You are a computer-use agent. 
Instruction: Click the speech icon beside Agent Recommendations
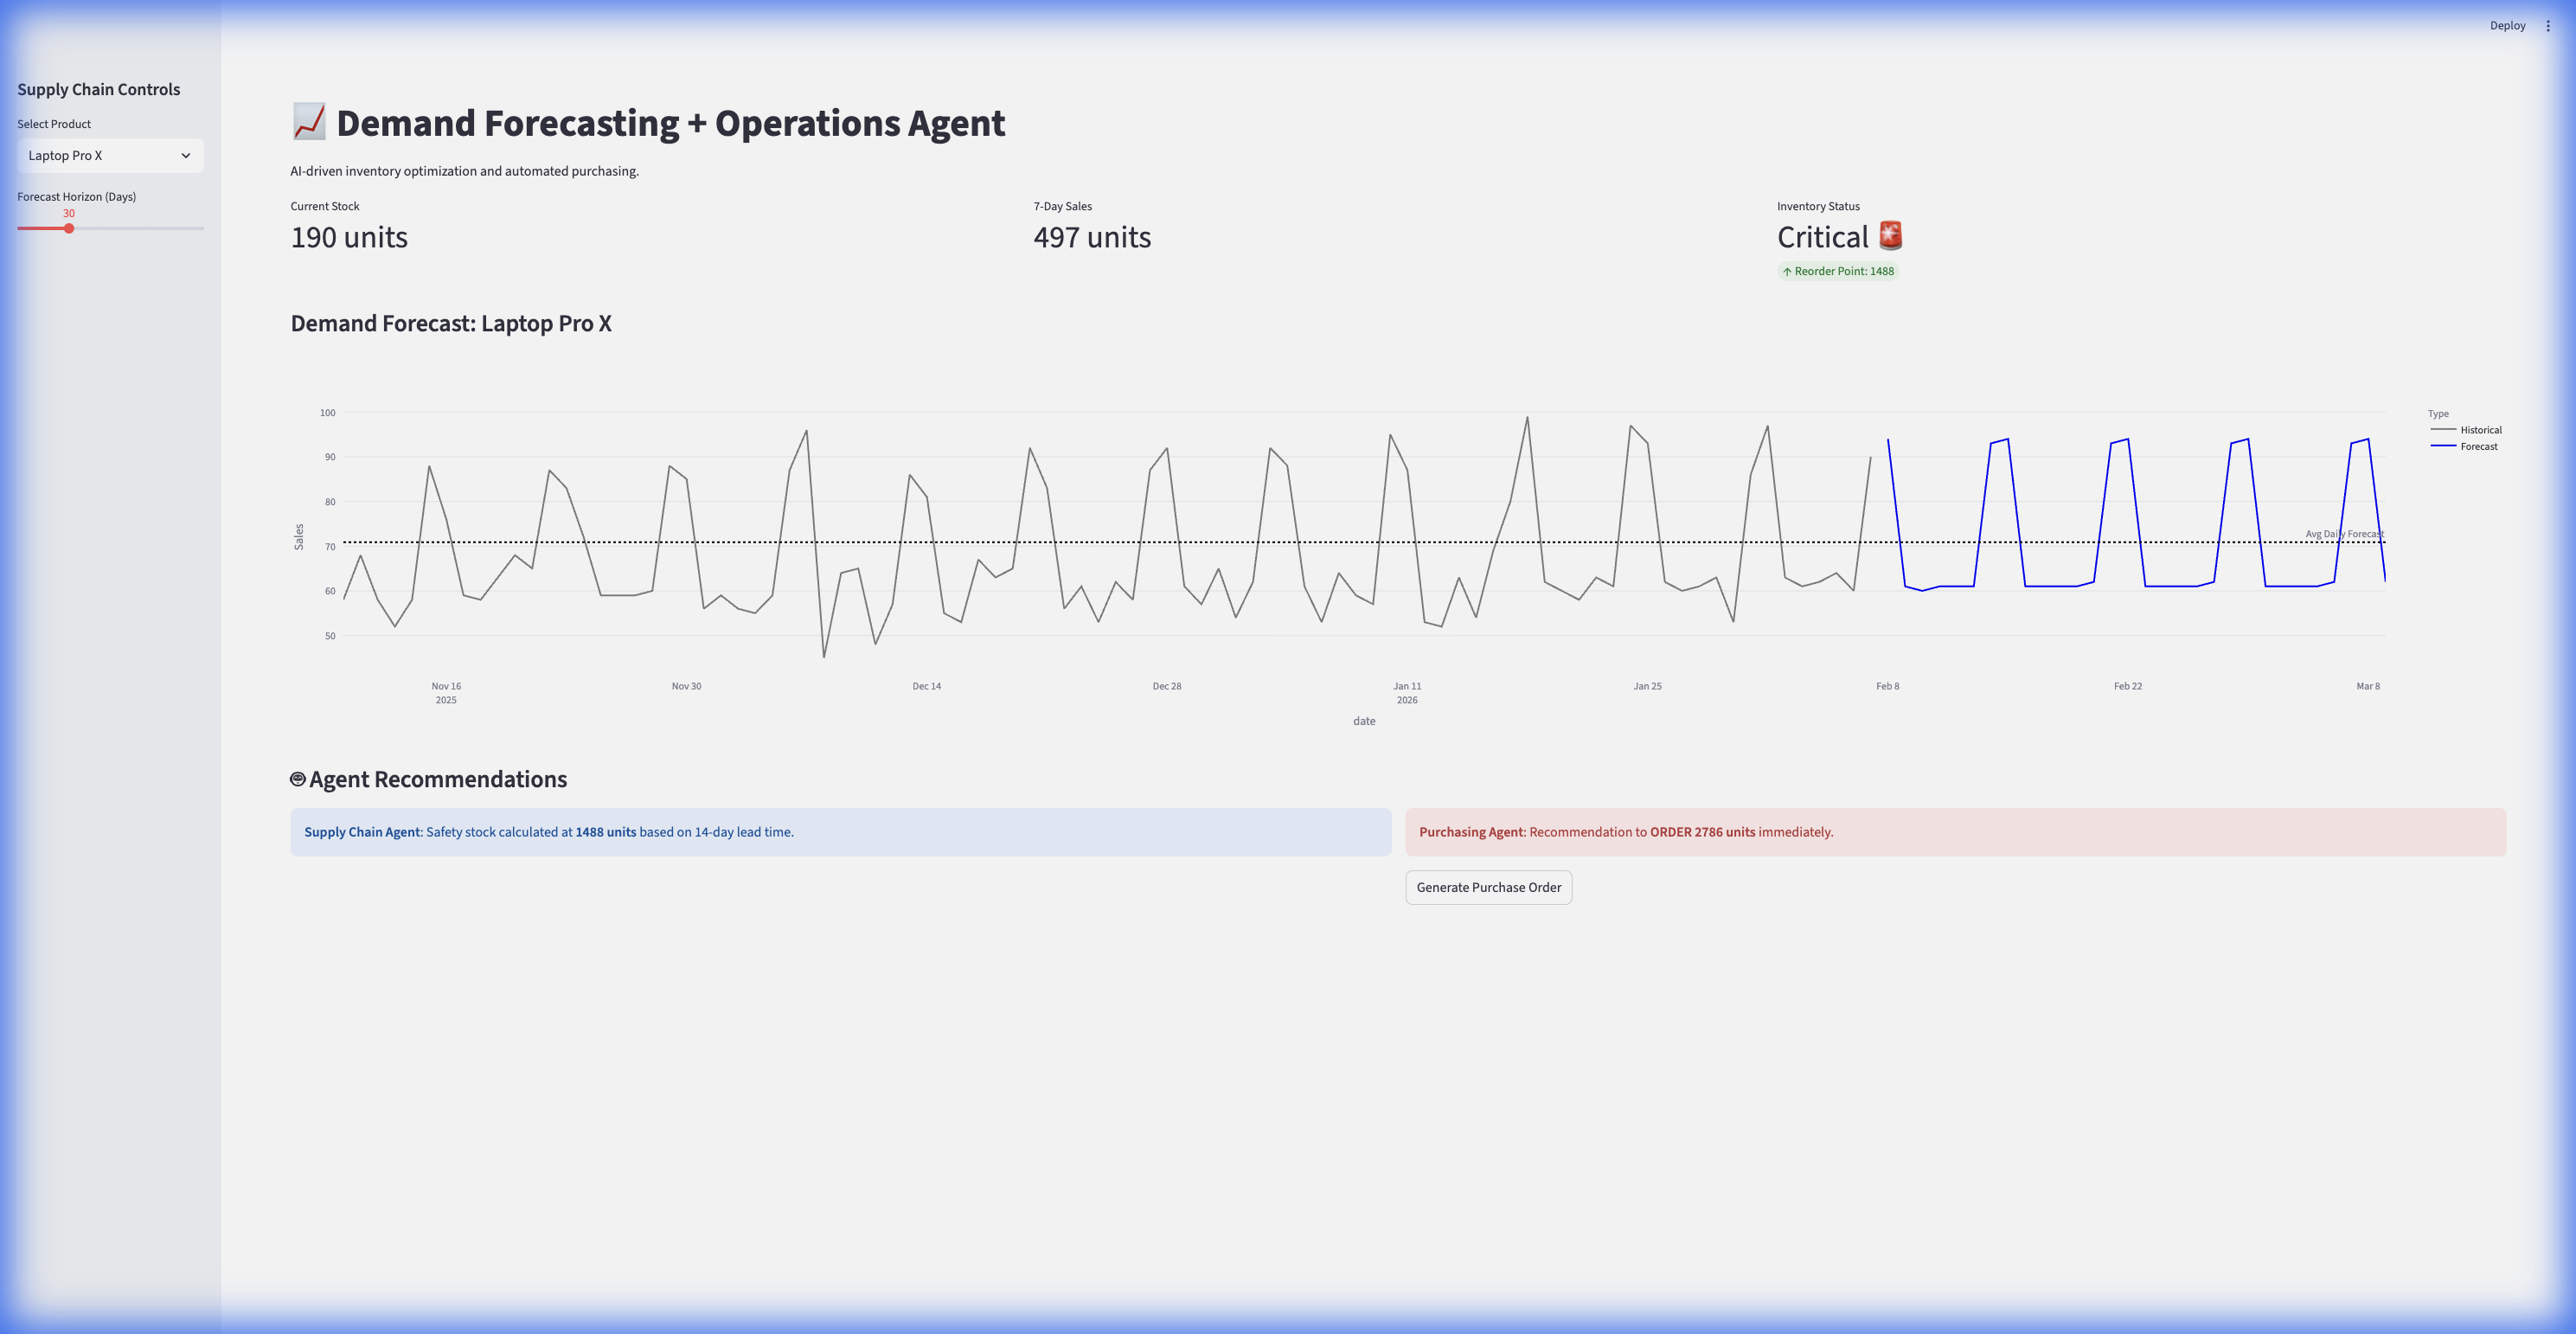297,778
